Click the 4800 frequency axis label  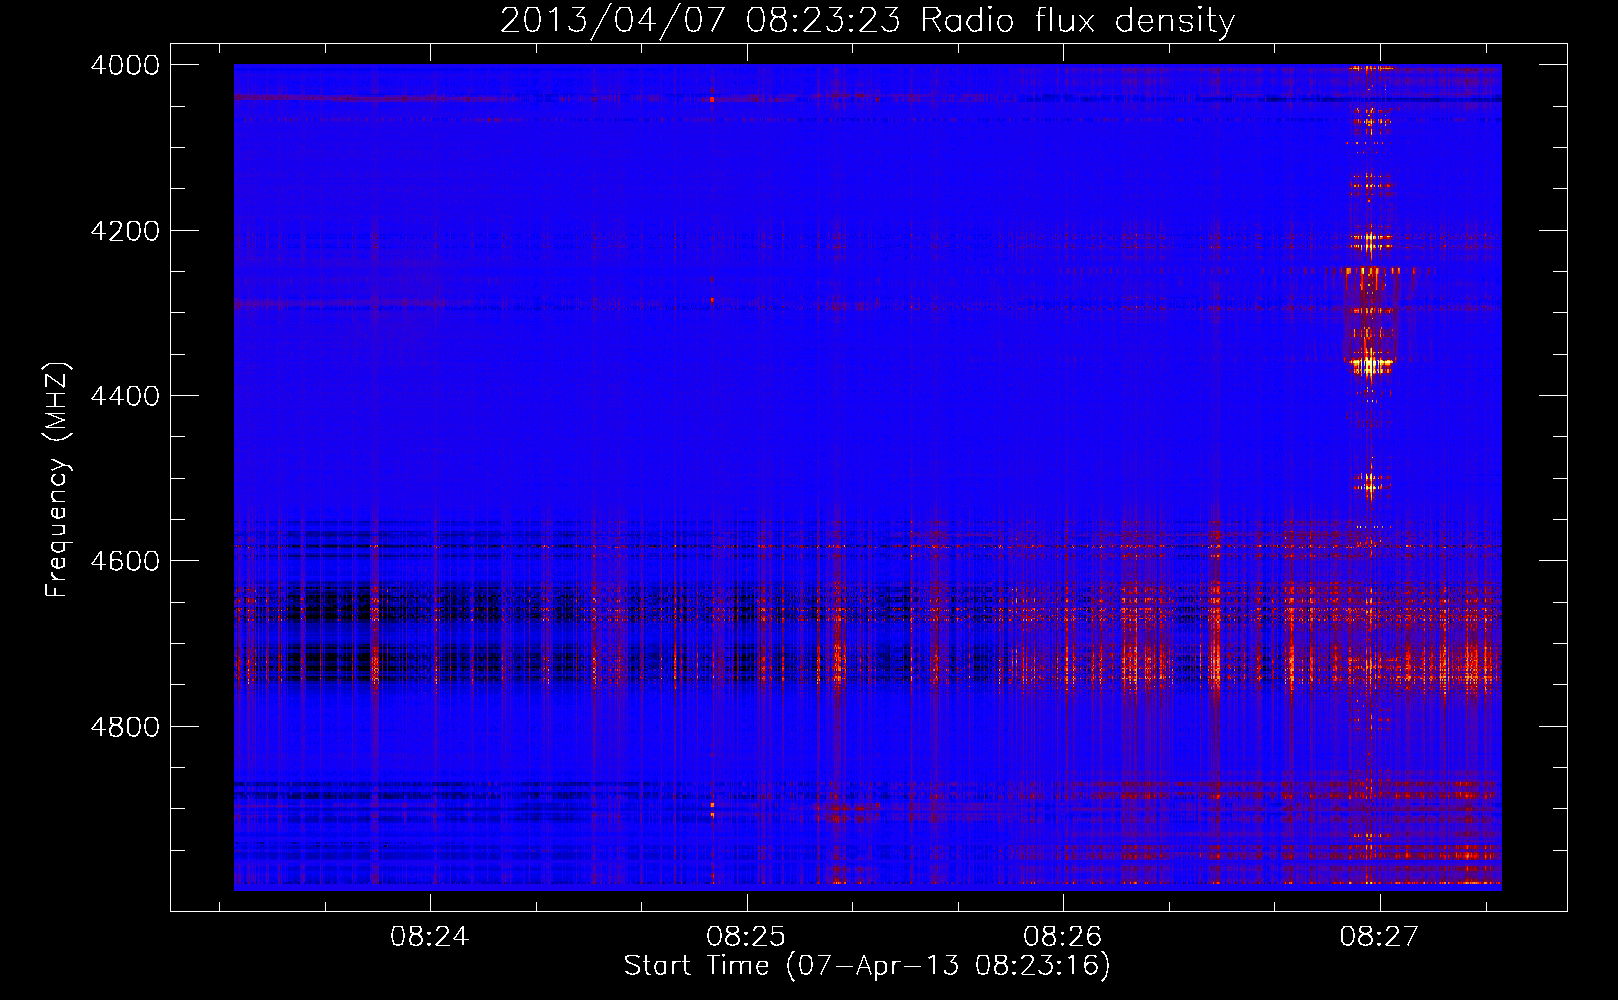click(125, 727)
